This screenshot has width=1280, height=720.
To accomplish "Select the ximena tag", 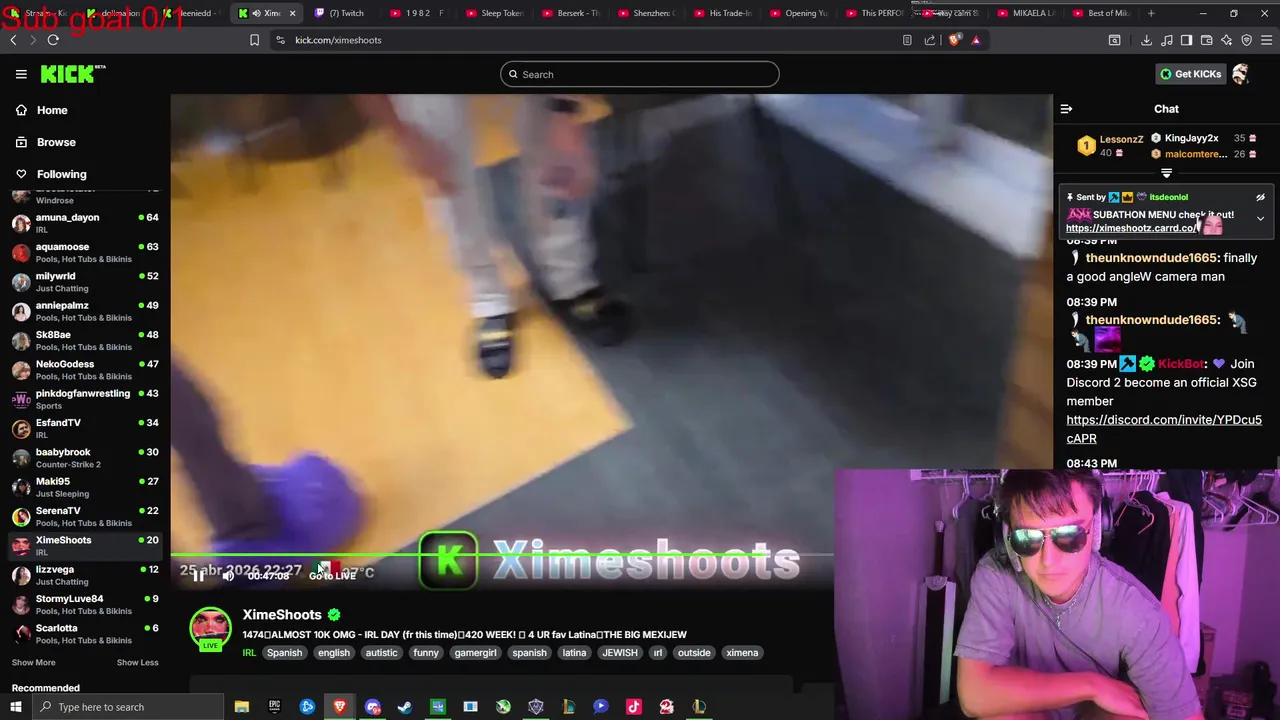I will pyautogui.click(x=742, y=653).
